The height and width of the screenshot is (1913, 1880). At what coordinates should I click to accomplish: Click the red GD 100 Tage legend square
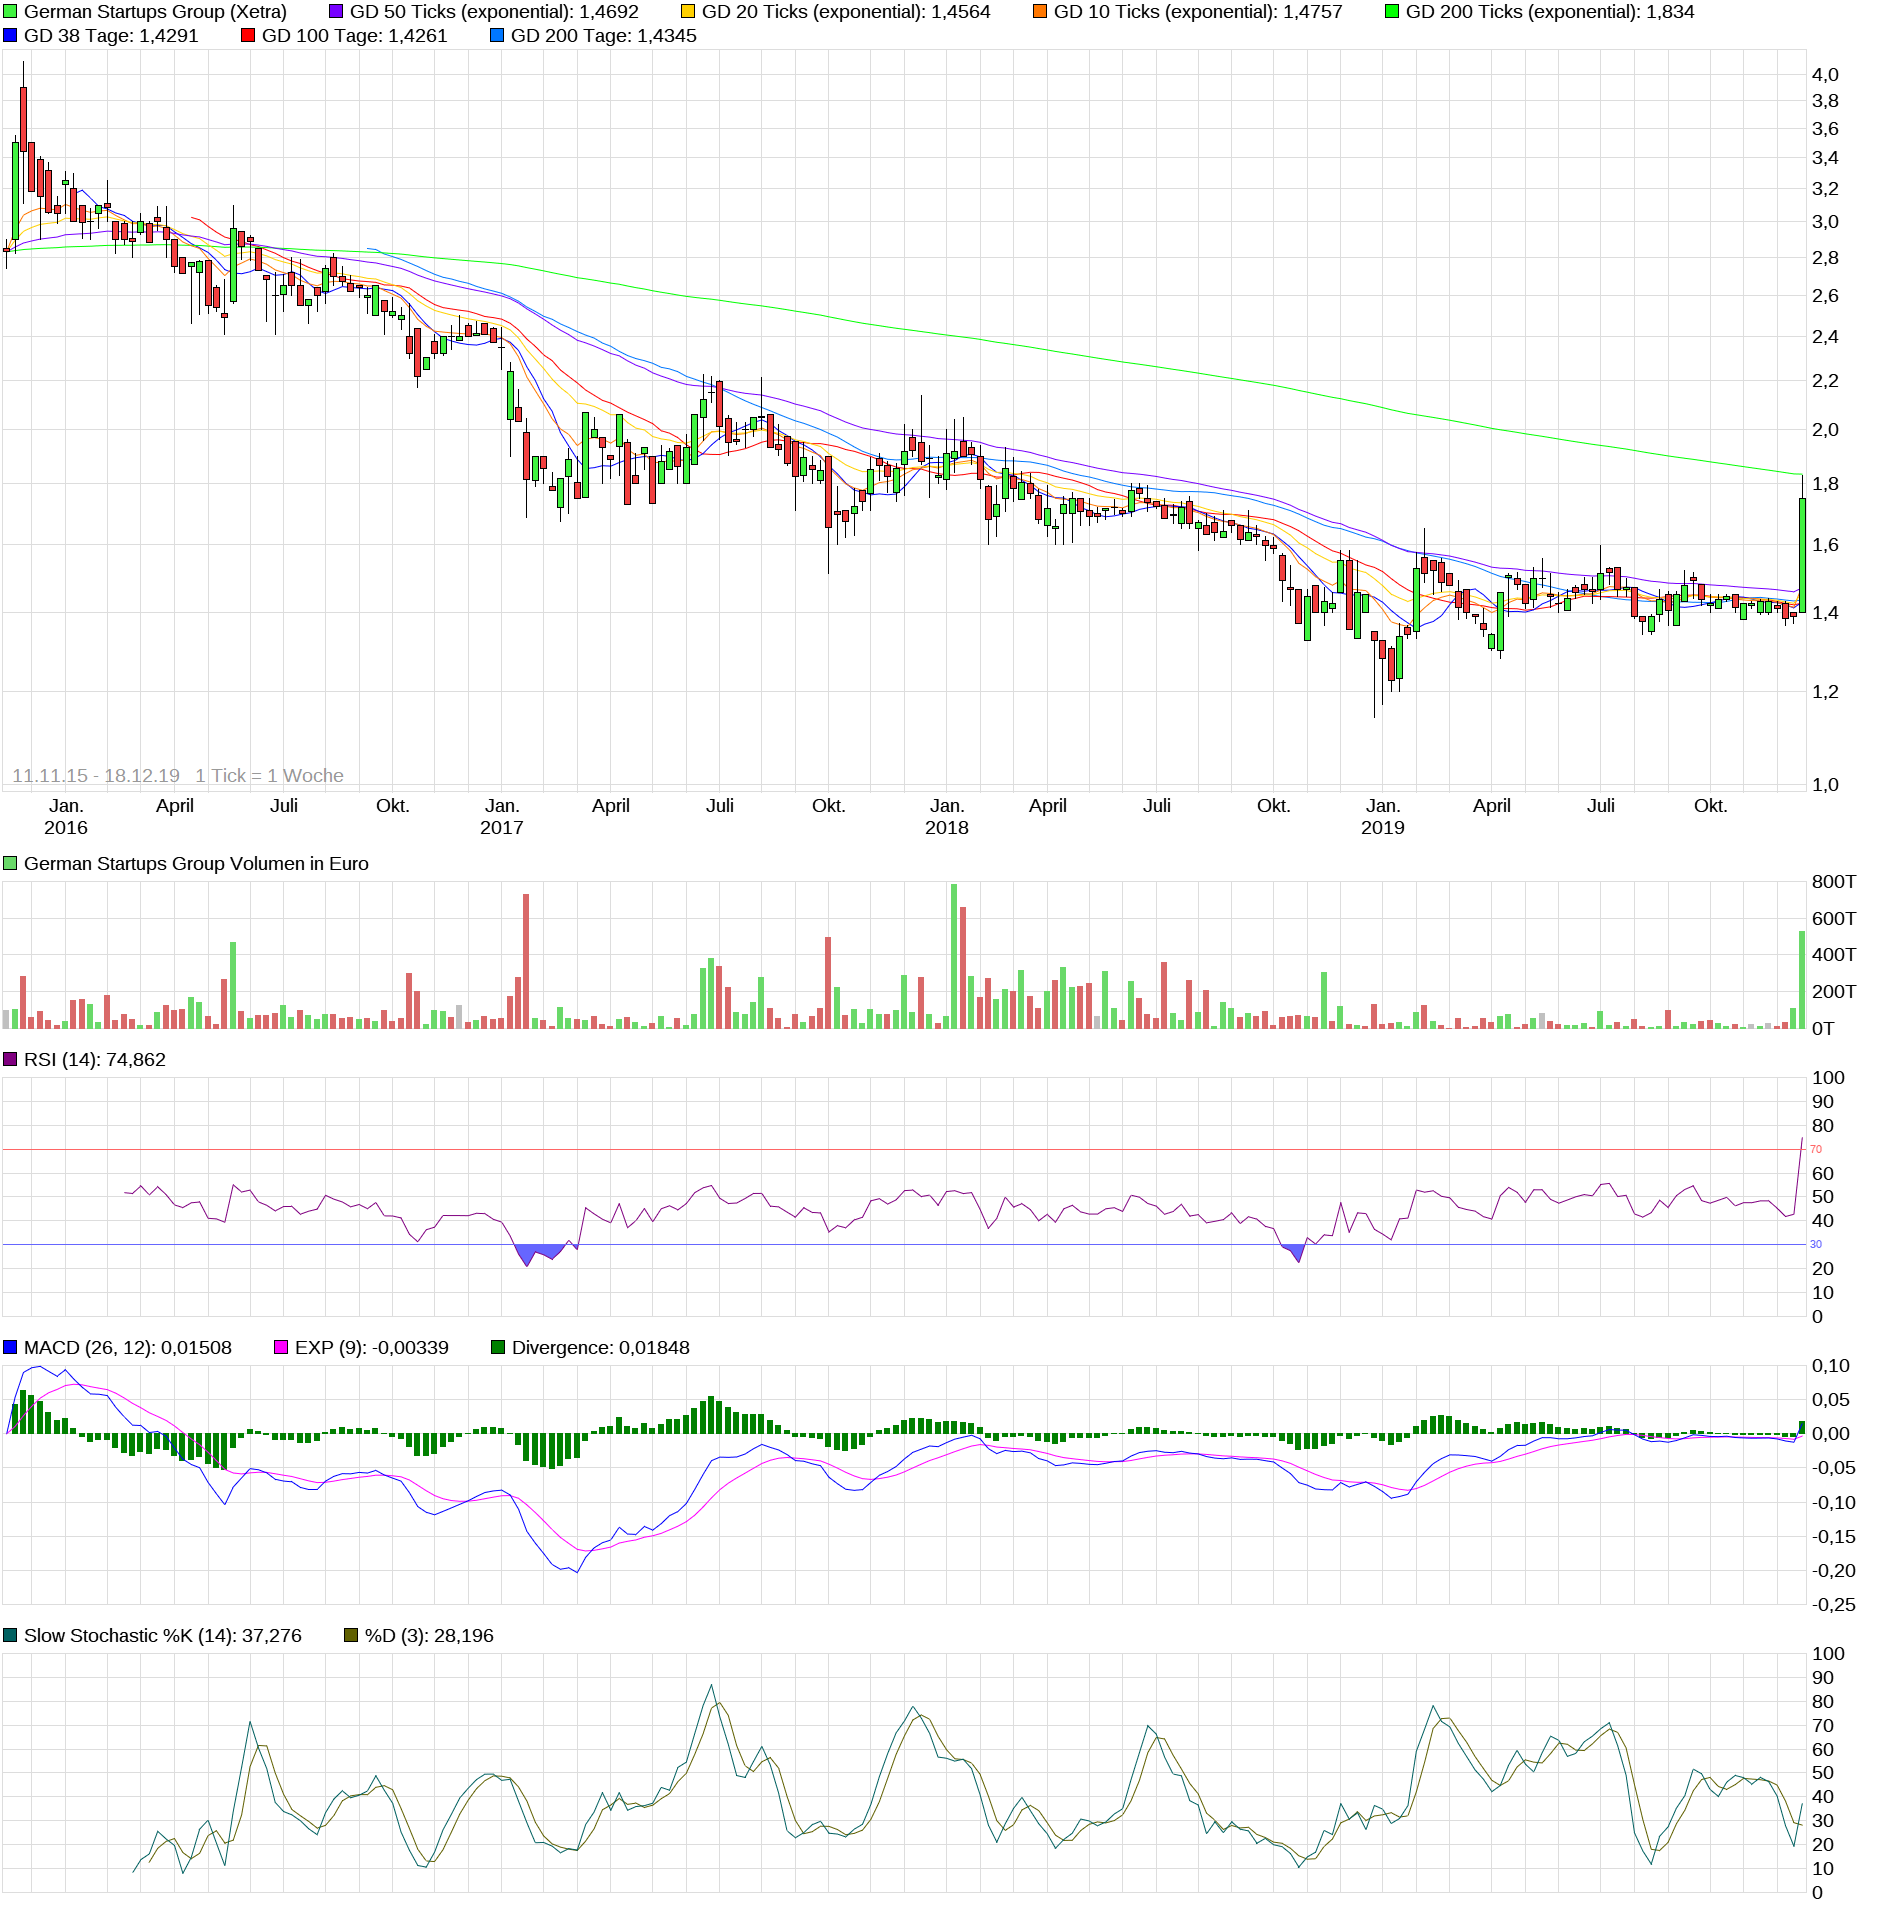[x=248, y=36]
